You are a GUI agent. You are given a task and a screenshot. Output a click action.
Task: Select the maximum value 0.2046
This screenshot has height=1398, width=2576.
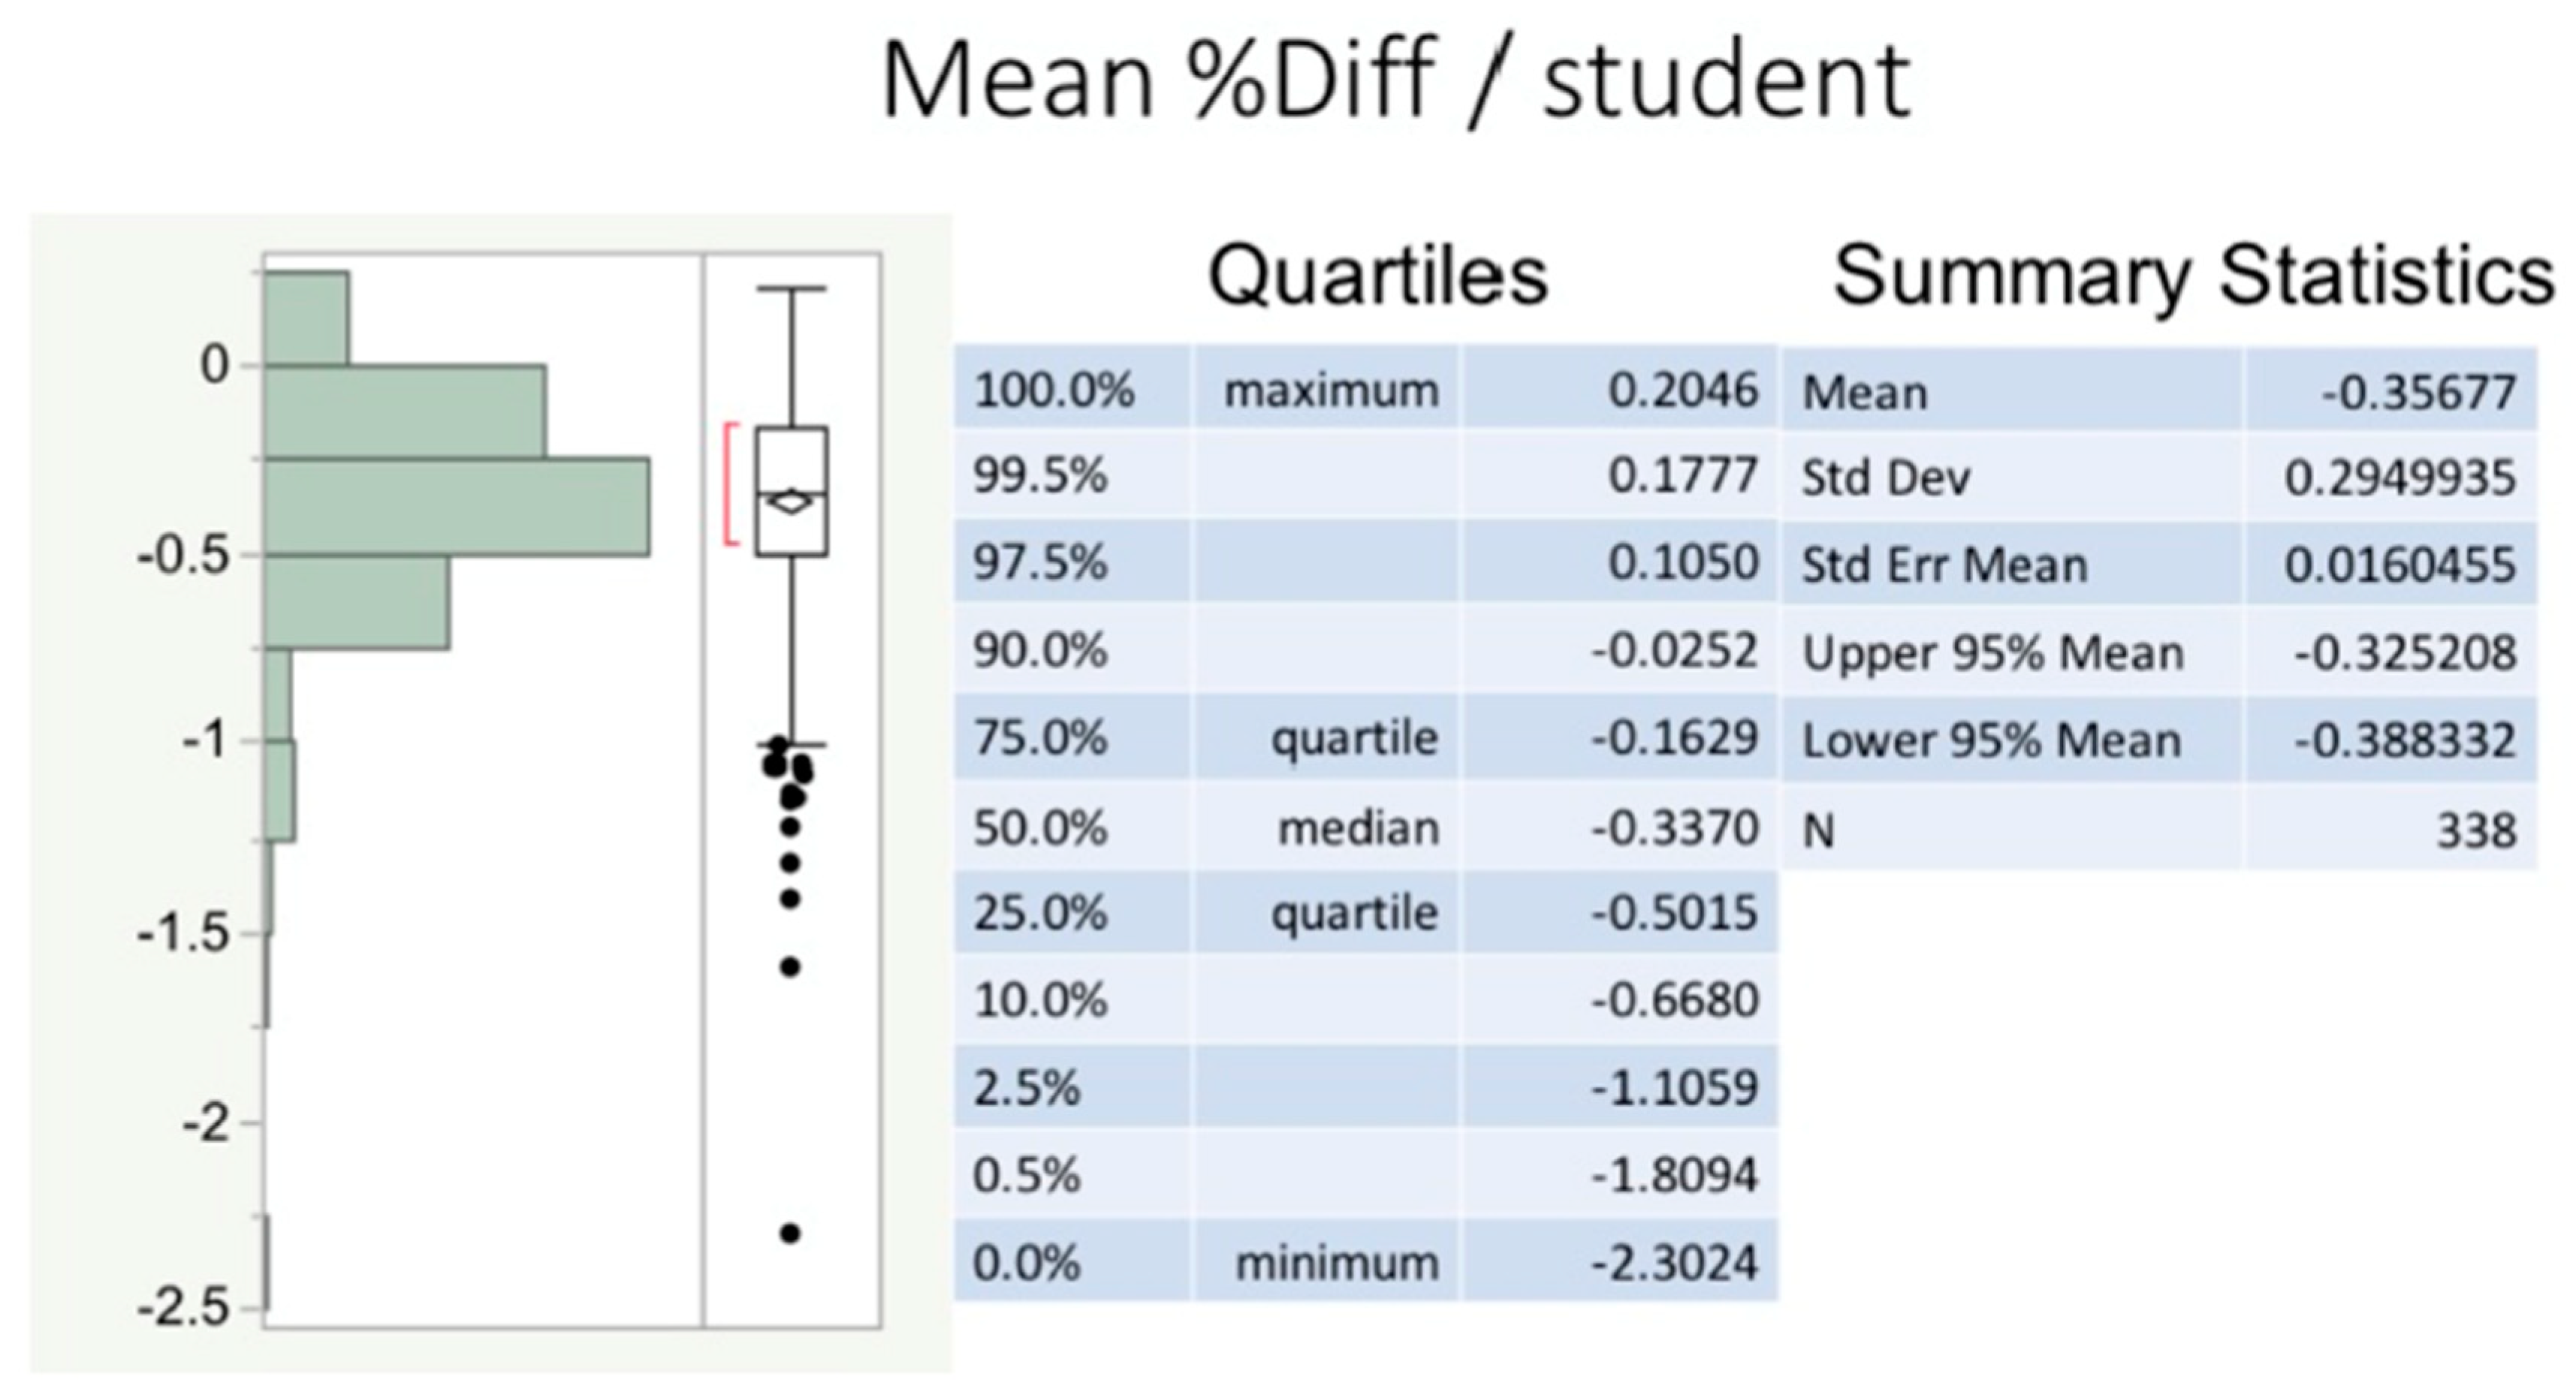(1682, 390)
